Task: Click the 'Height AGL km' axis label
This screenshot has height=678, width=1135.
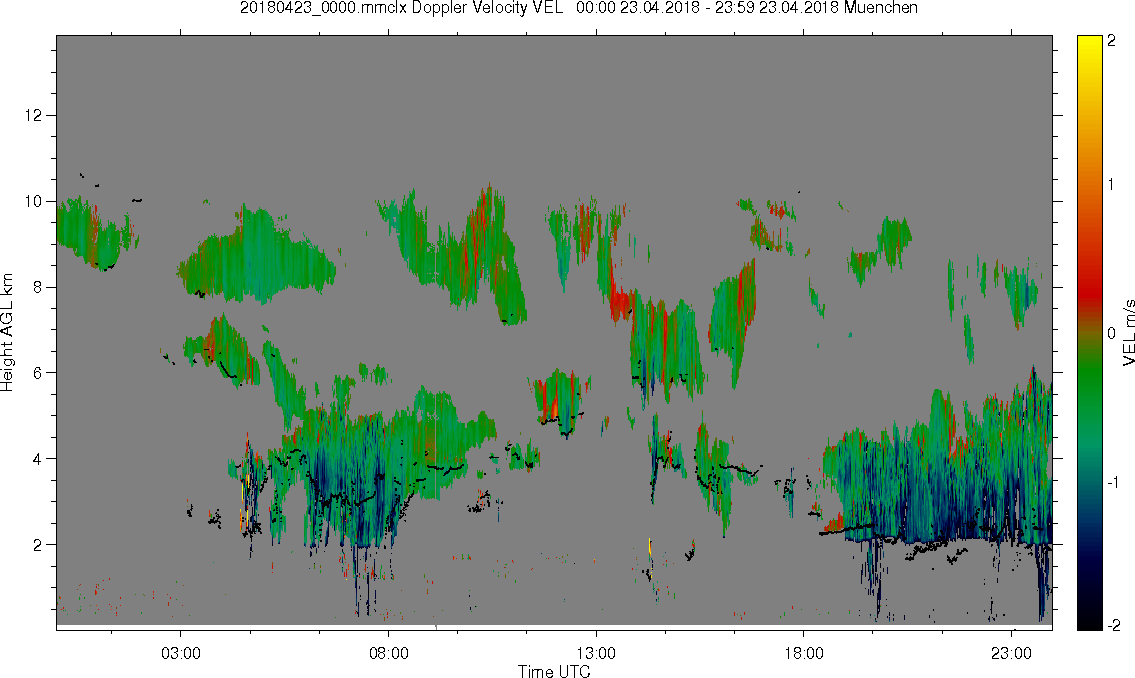Action: [x=7, y=333]
